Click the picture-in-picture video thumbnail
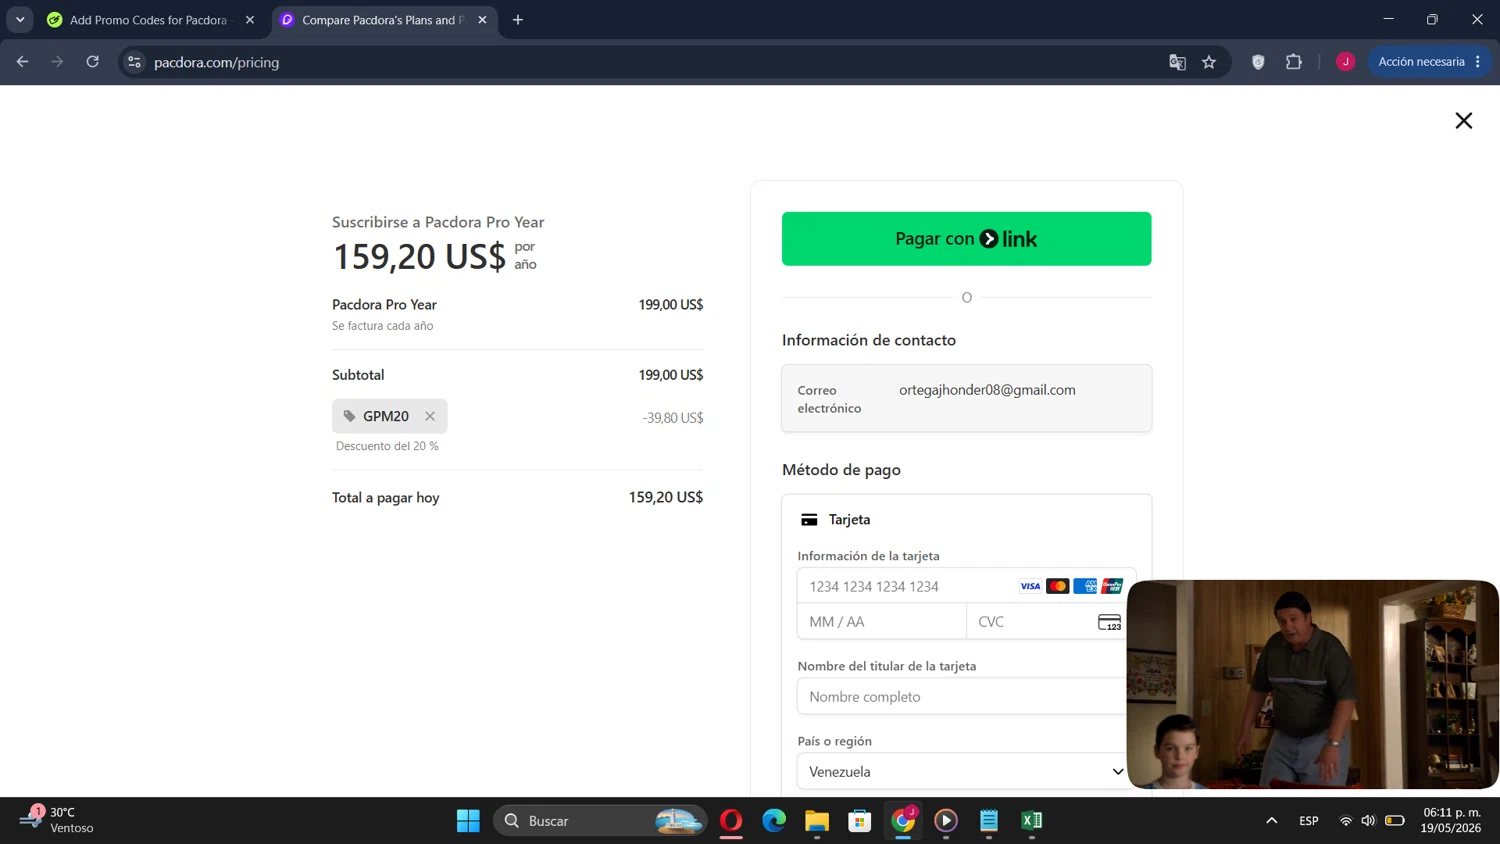Image resolution: width=1500 pixels, height=844 pixels. [1313, 685]
